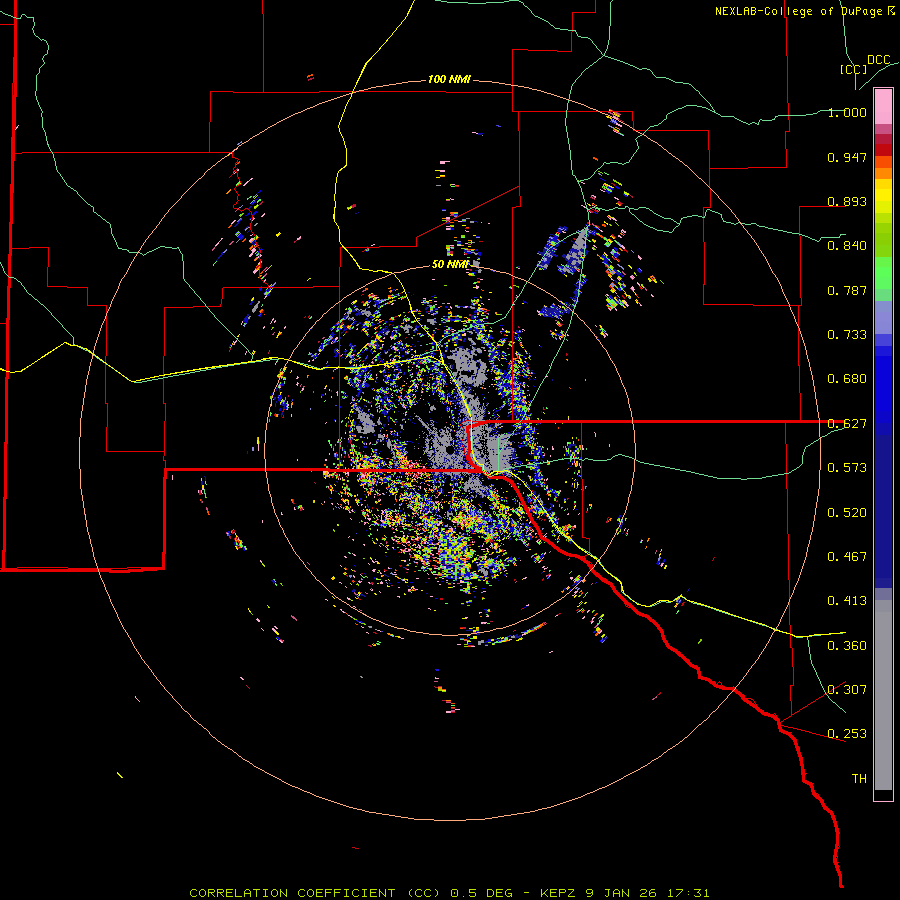Image resolution: width=900 pixels, height=900 pixels.
Task: Click the black radar site dot at map center
Action: click(x=449, y=449)
